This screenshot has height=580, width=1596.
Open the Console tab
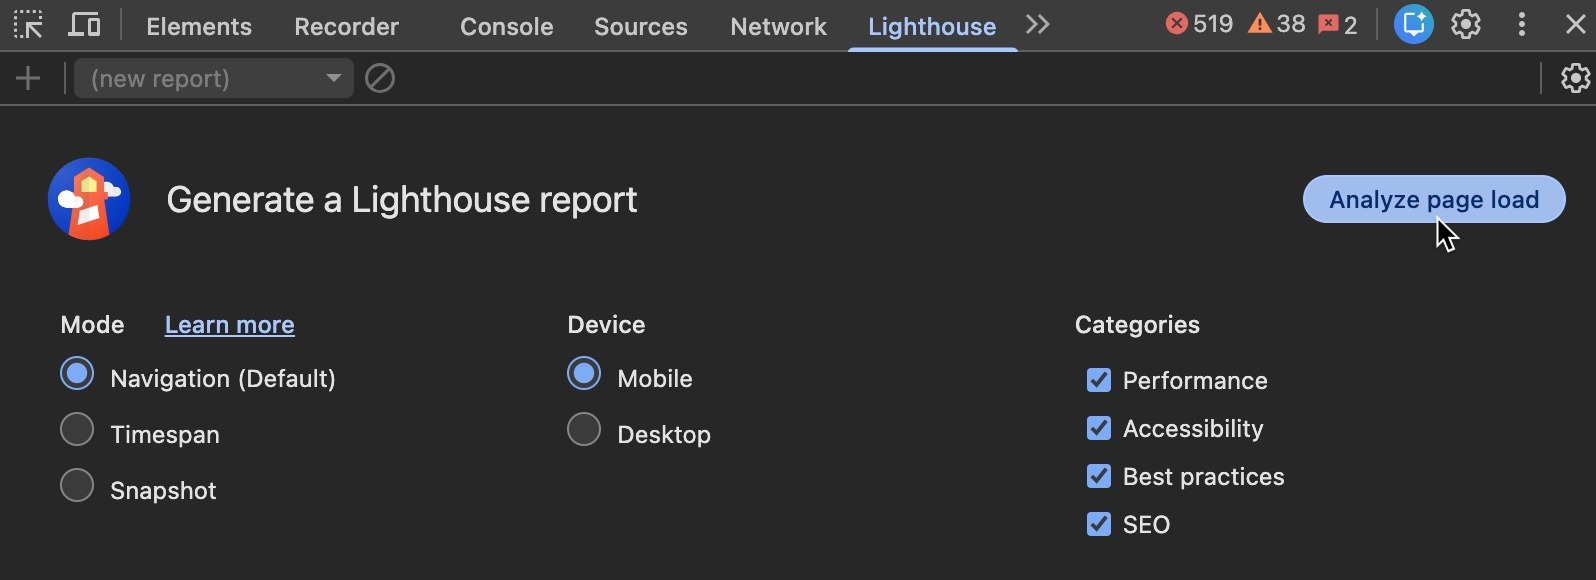coord(506,26)
